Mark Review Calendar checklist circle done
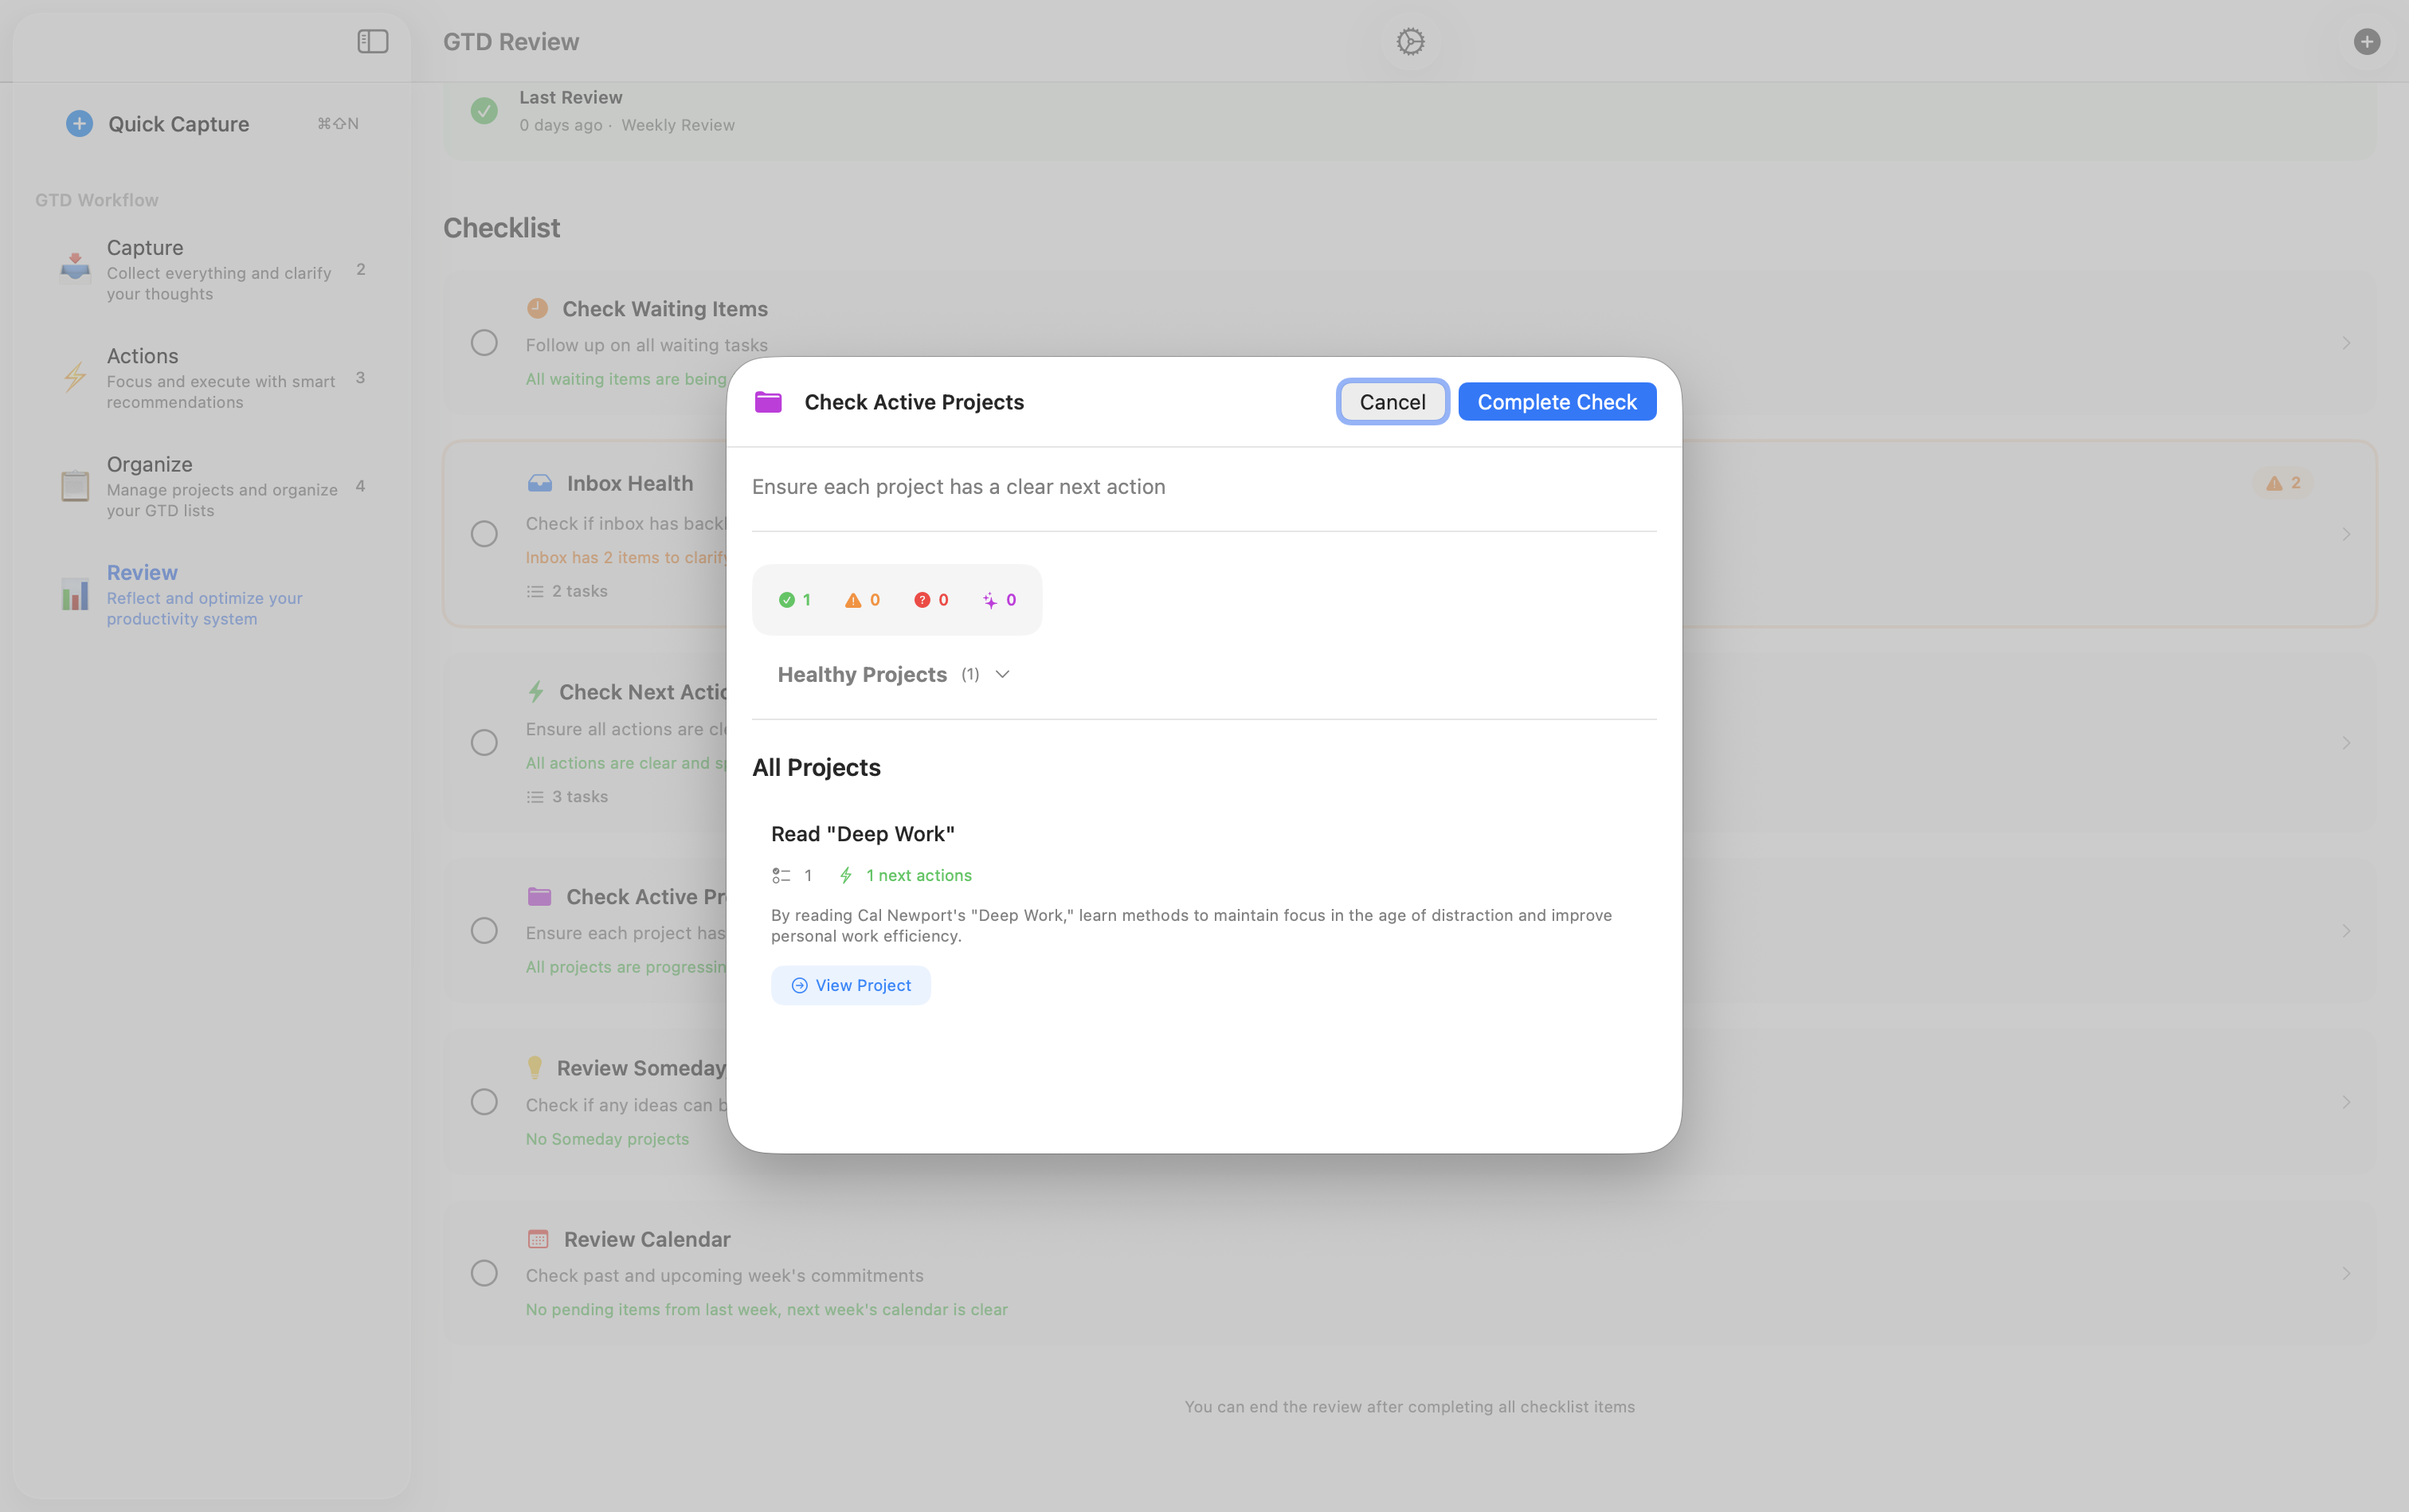Screen dimensions: 2409x1512 click(484, 1272)
